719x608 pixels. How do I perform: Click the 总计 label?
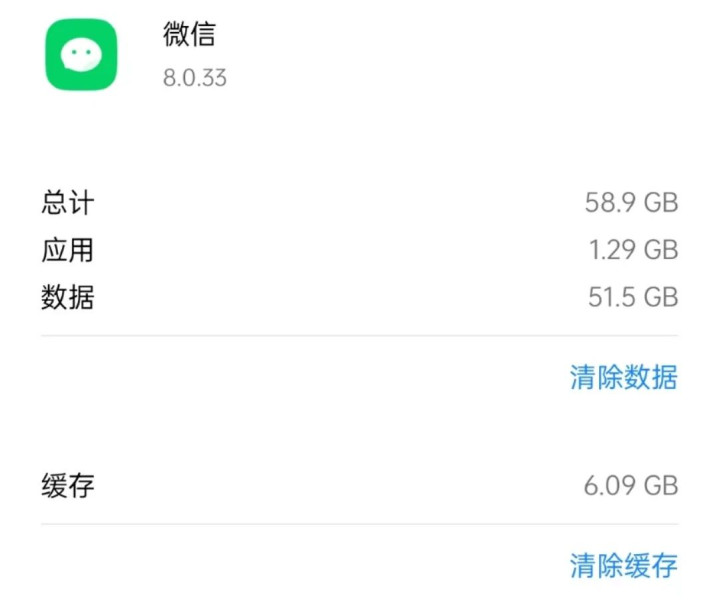pos(68,203)
